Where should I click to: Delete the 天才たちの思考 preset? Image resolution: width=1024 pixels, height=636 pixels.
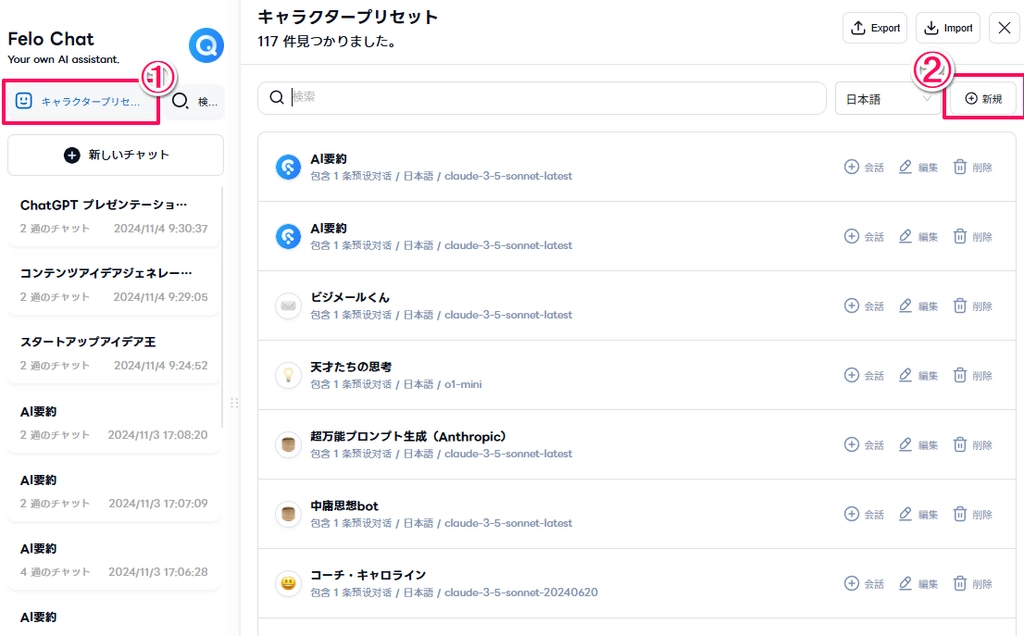click(972, 375)
